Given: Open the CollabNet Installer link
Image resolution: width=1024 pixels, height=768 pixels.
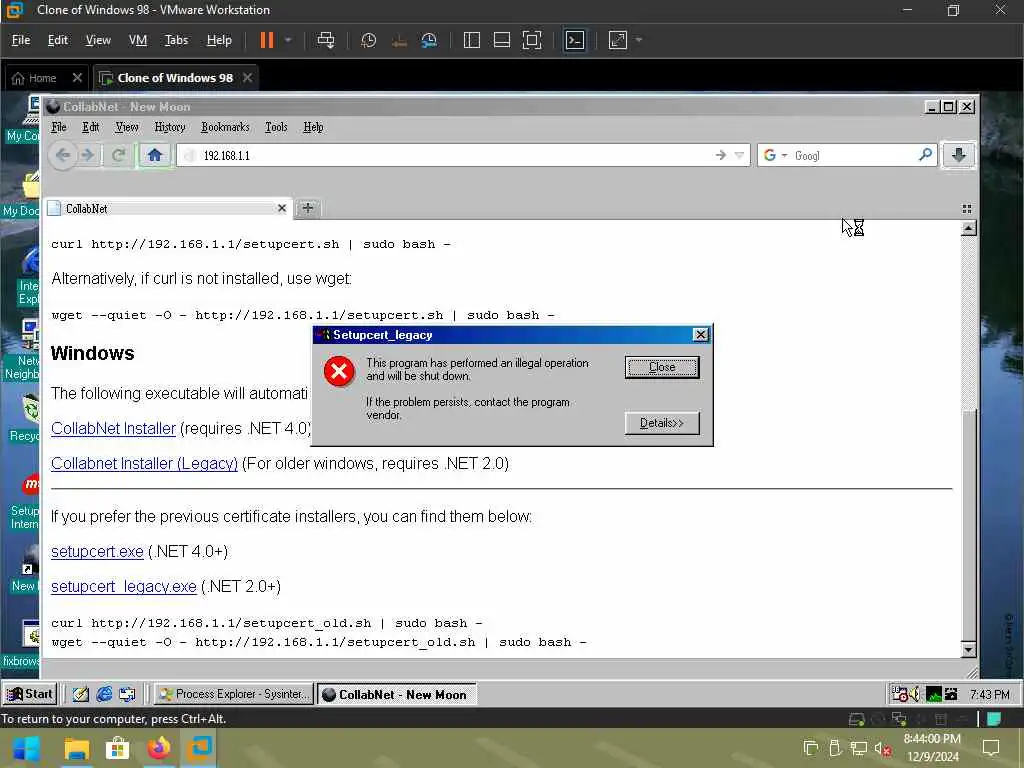Looking at the screenshot, I should tap(113, 428).
